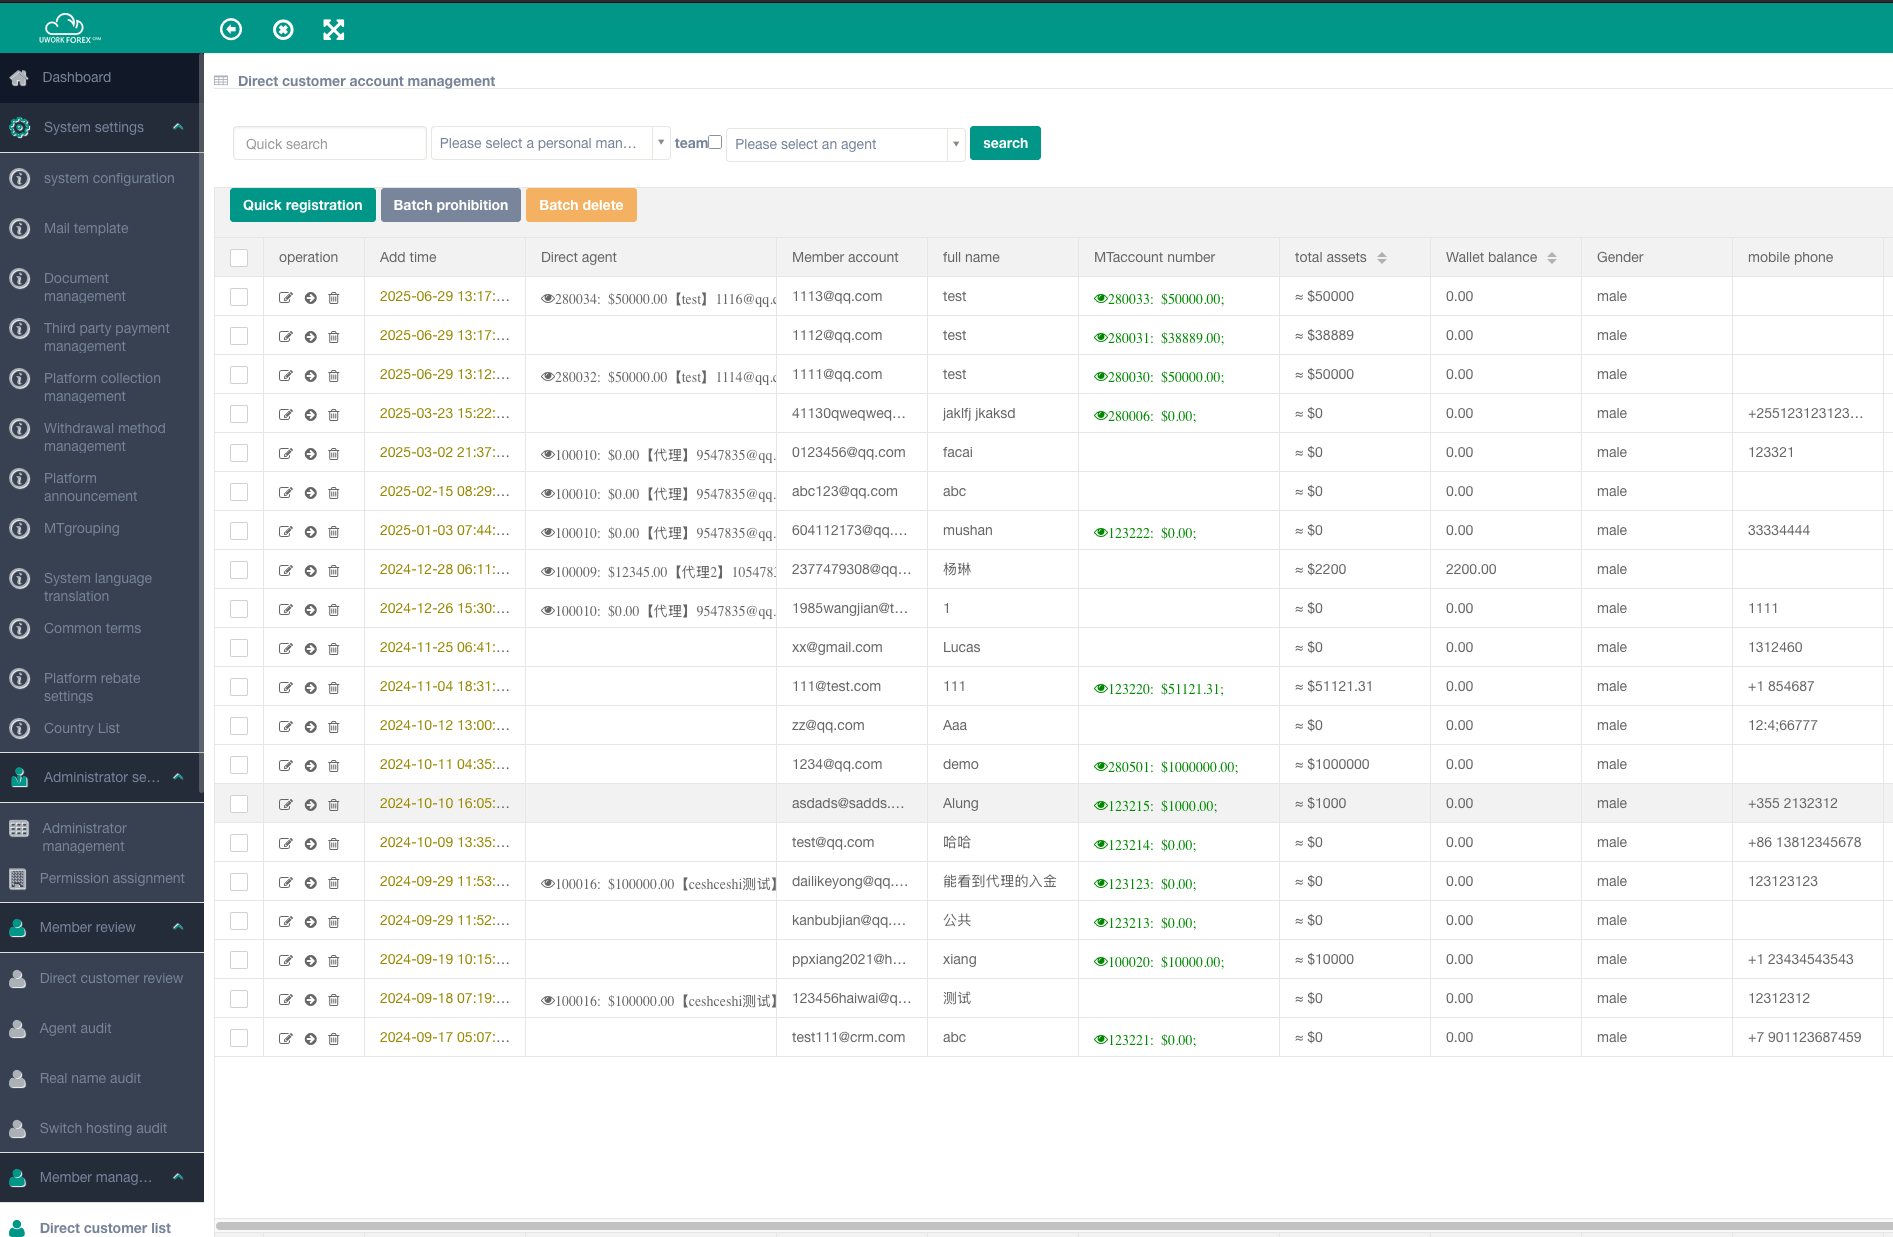Click the Quick registration button

click(x=303, y=205)
